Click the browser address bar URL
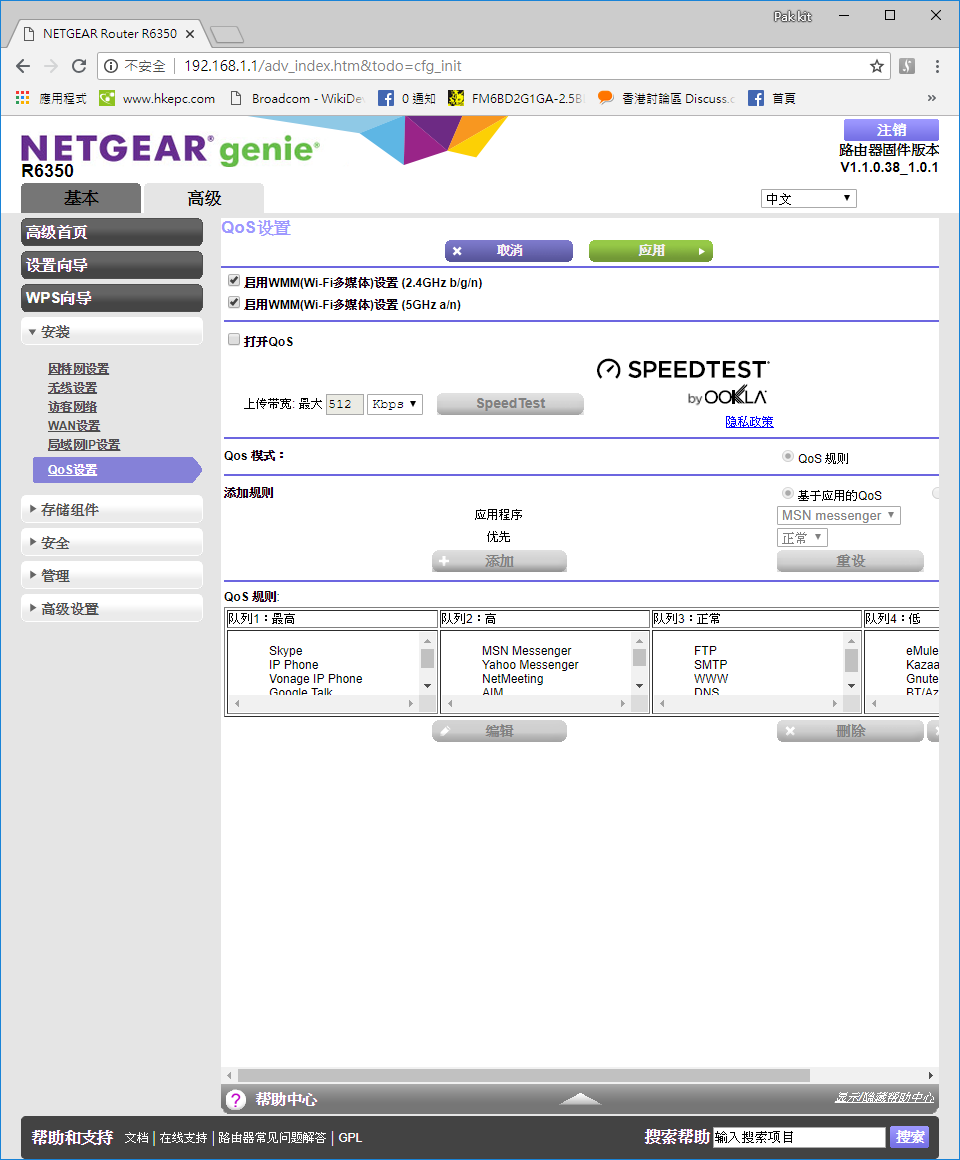The image size is (960, 1160). [322, 66]
